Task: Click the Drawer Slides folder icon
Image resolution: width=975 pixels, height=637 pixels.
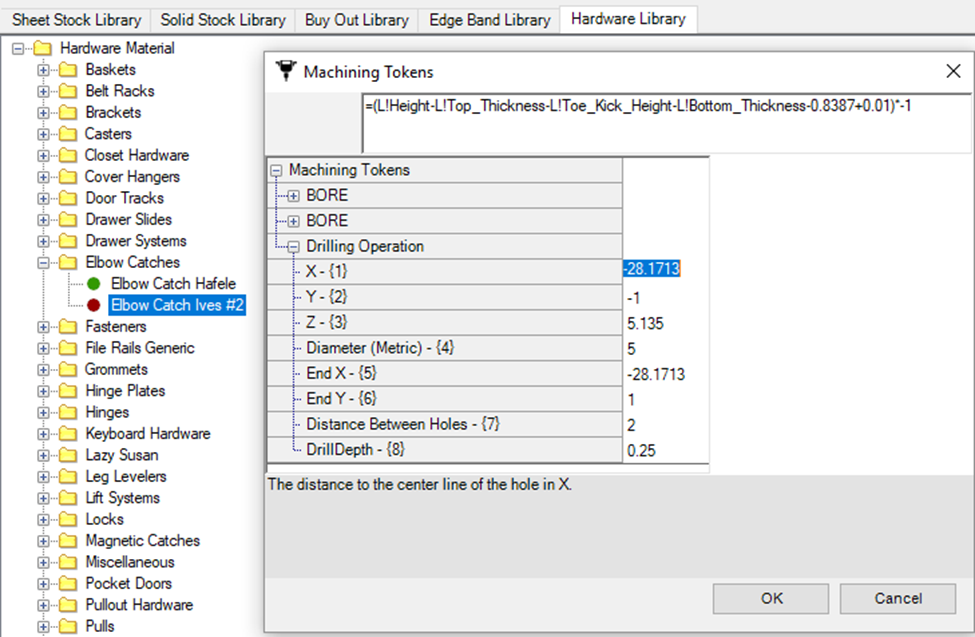Action: click(68, 220)
